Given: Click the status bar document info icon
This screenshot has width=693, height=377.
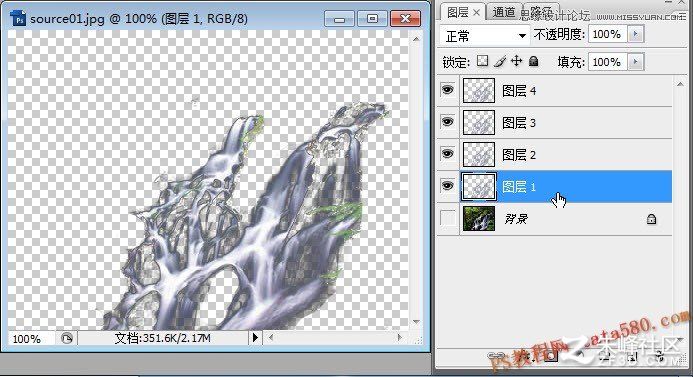Looking at the screenshot, I should click(67, 339).
